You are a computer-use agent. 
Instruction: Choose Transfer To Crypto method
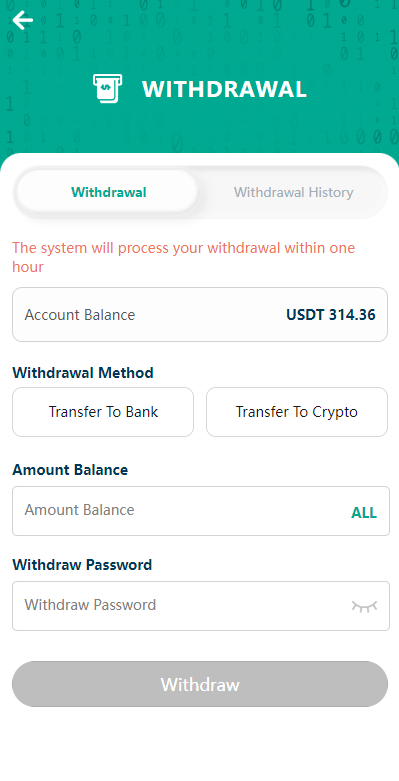(x=297, y=412)
